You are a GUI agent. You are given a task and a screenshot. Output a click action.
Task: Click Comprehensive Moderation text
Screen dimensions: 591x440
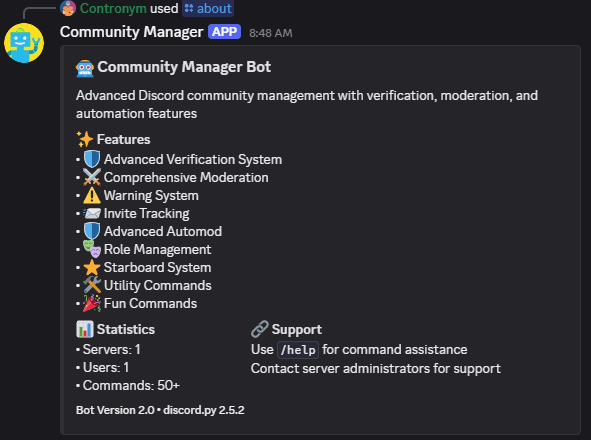[x=186, y=178]
